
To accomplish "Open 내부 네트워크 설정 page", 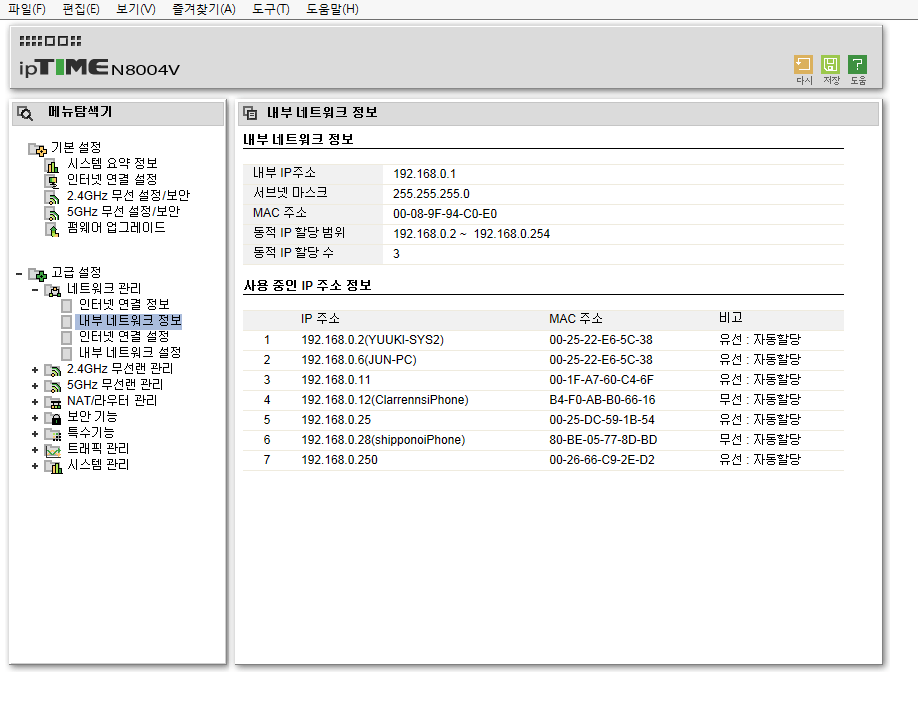I will tap(130, 352).
